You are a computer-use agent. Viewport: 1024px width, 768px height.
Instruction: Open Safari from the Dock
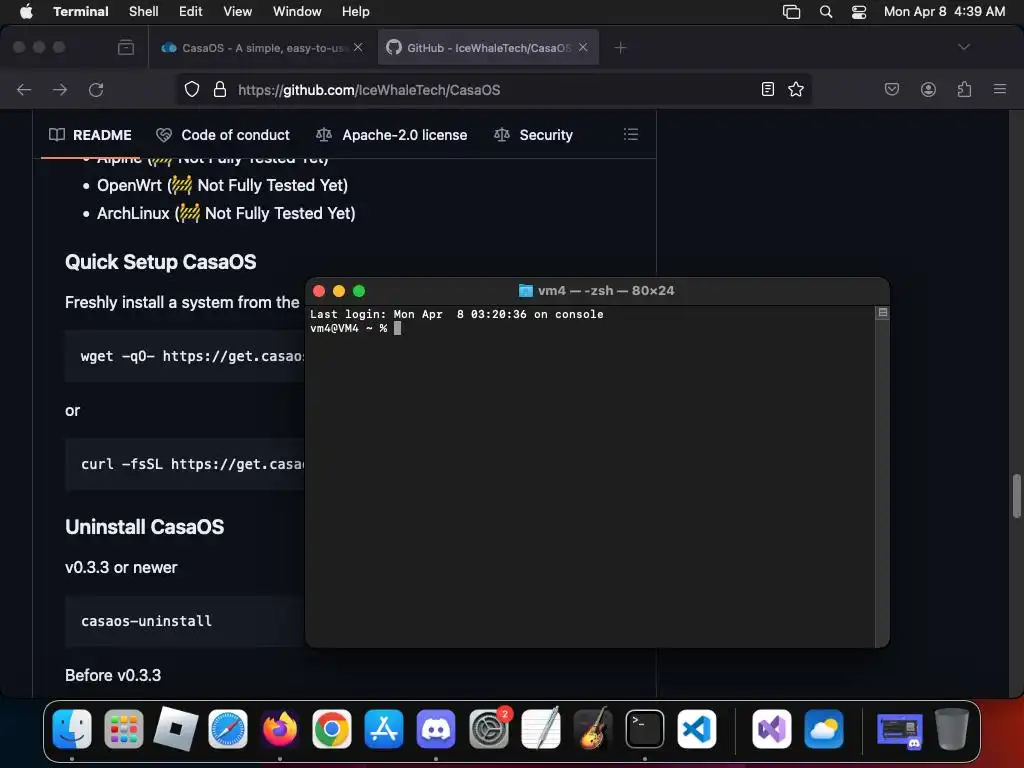[x=228, y=728]
